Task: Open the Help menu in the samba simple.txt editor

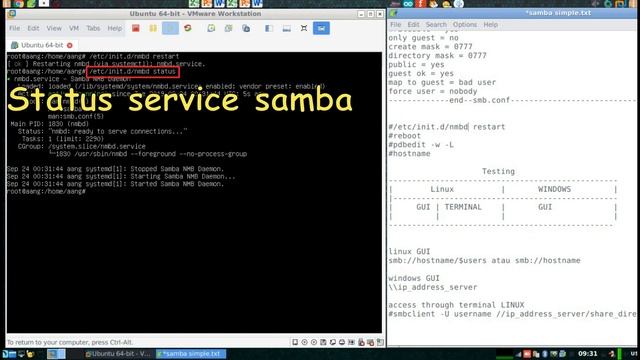Action: pyautogui.click(x=490, y=24)
